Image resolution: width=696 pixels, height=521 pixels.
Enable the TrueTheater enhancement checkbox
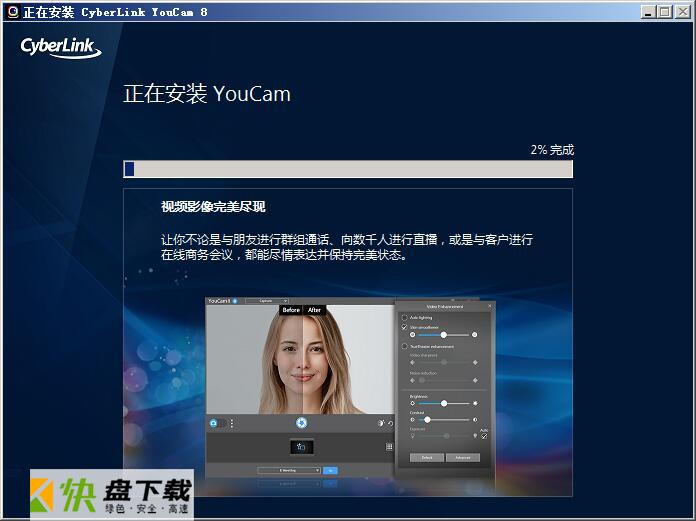click(x=404, y=346)
